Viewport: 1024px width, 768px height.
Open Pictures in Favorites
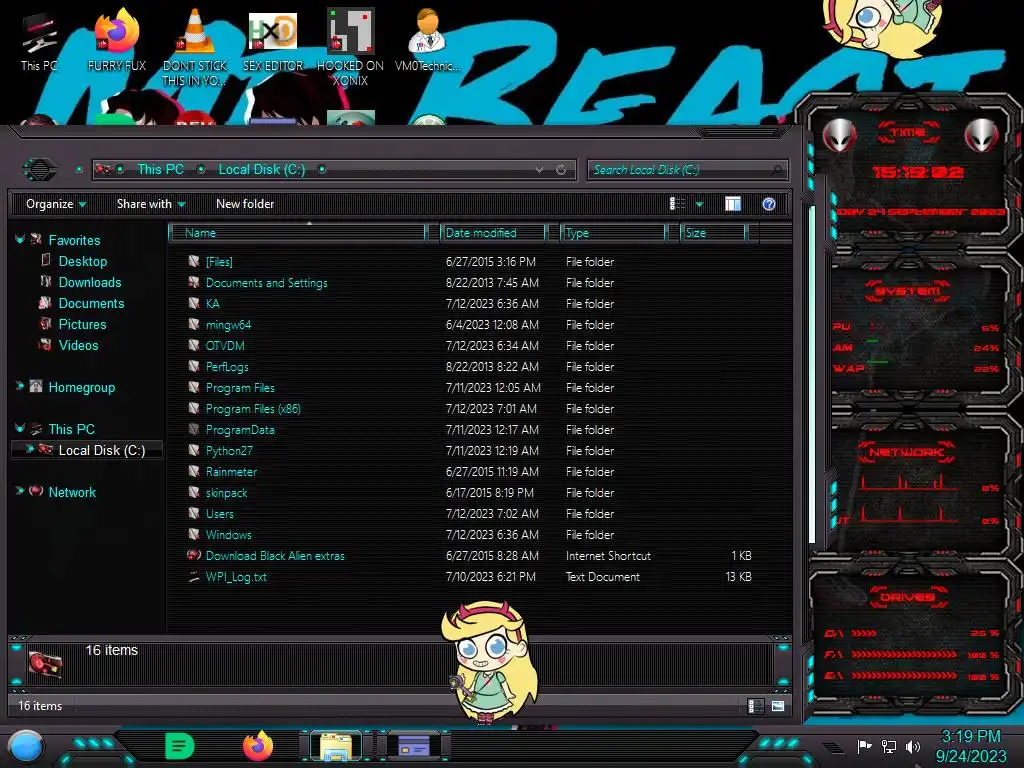point(82,324)
